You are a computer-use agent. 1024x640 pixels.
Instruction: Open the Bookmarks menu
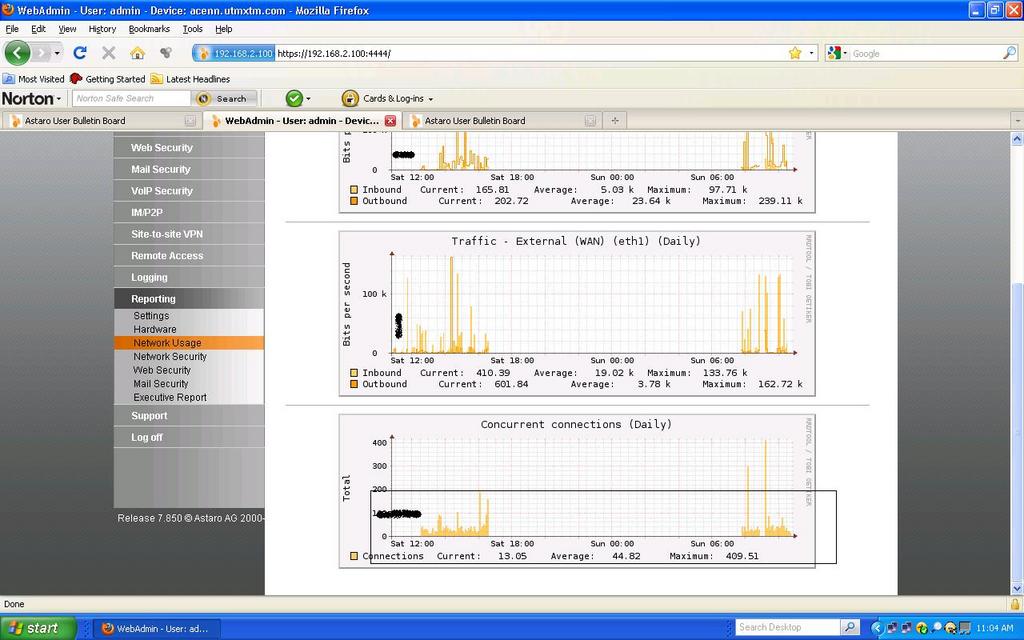pos(149,29)
